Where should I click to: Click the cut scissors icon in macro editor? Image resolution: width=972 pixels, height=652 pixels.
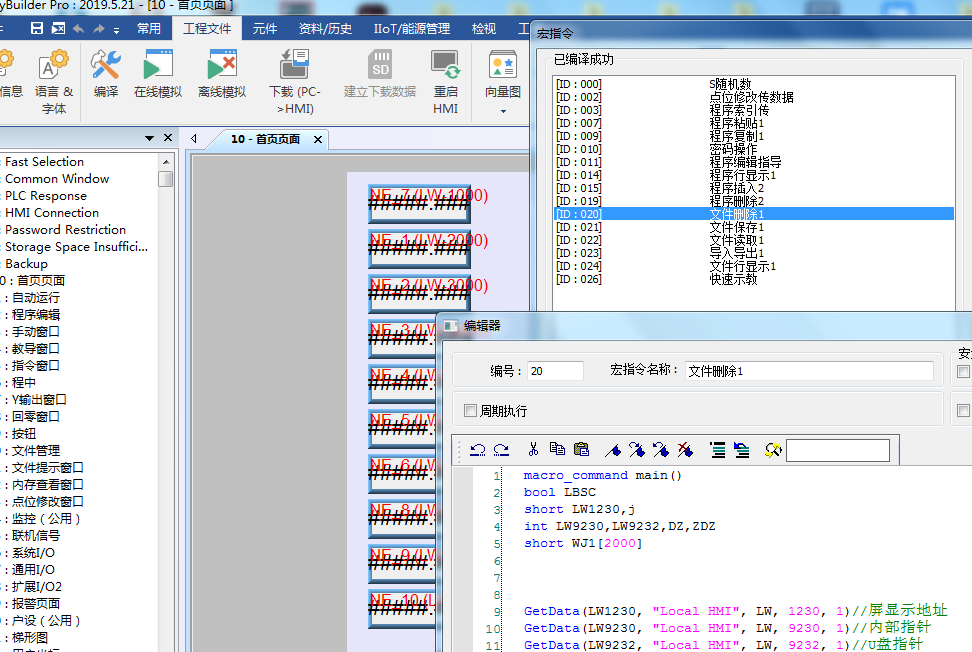(533, 450)
